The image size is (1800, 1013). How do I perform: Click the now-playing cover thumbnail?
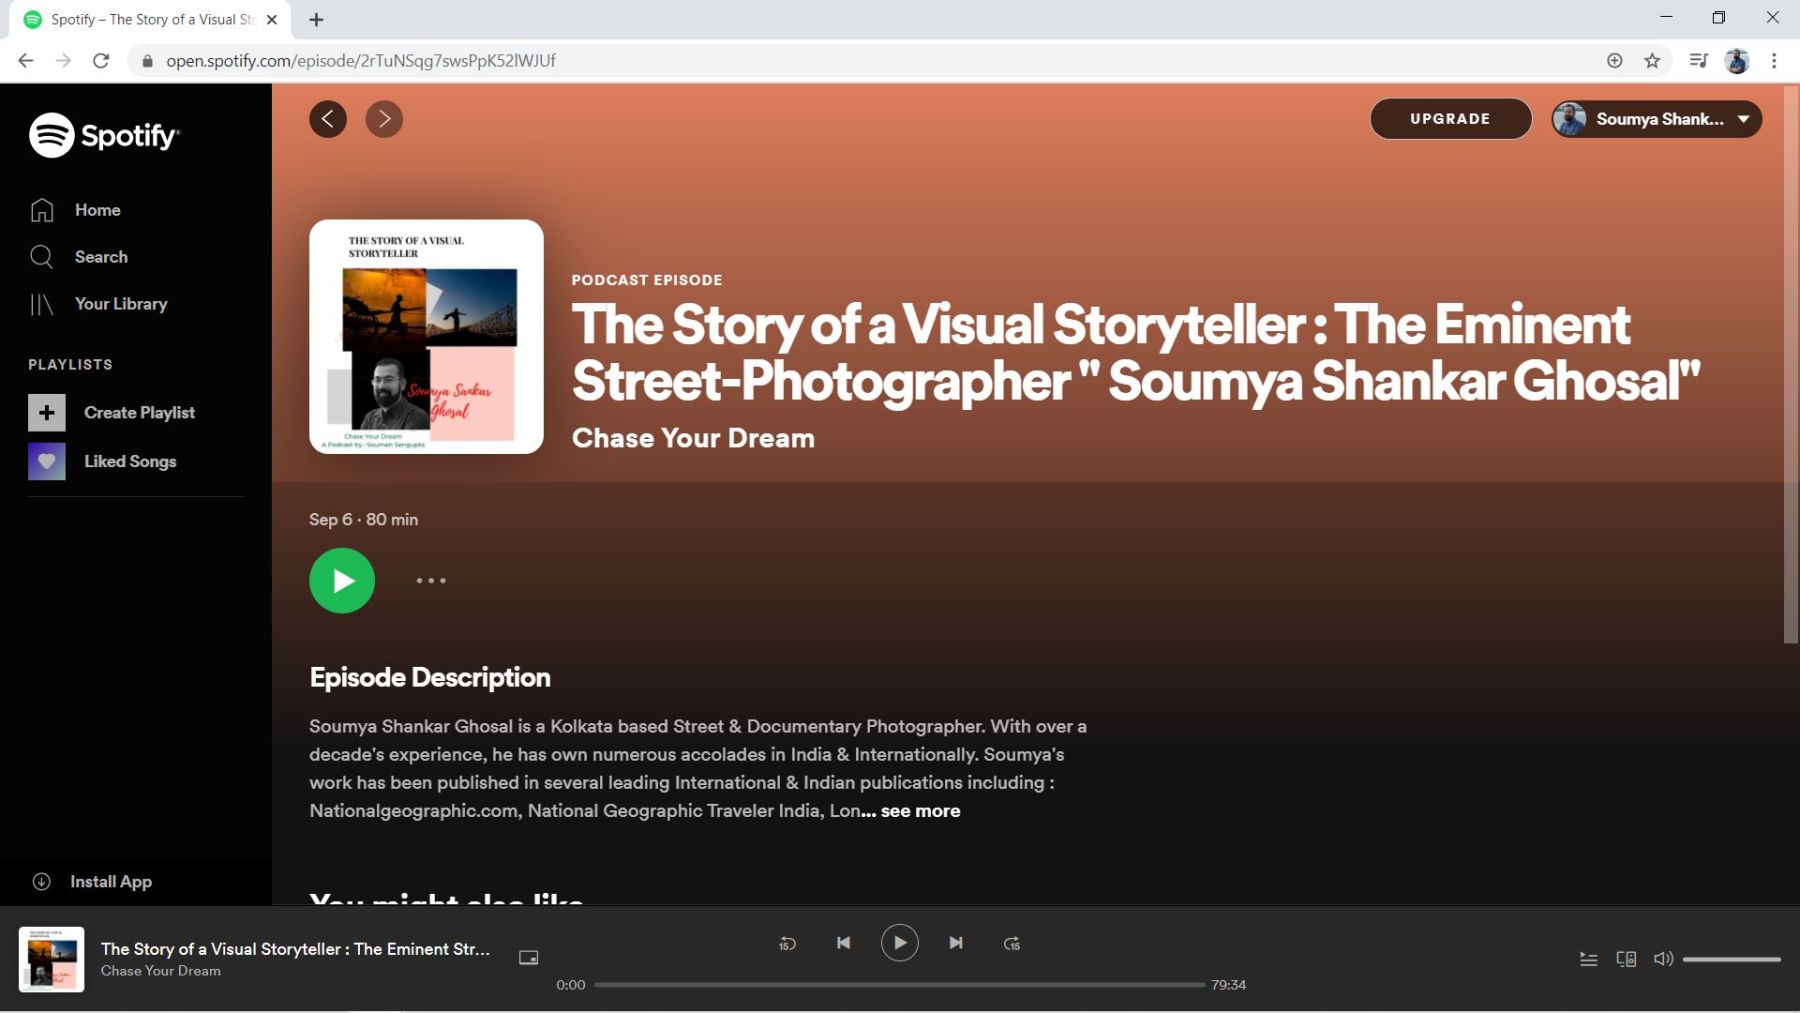pyautogui.click(x=52, y=960)
